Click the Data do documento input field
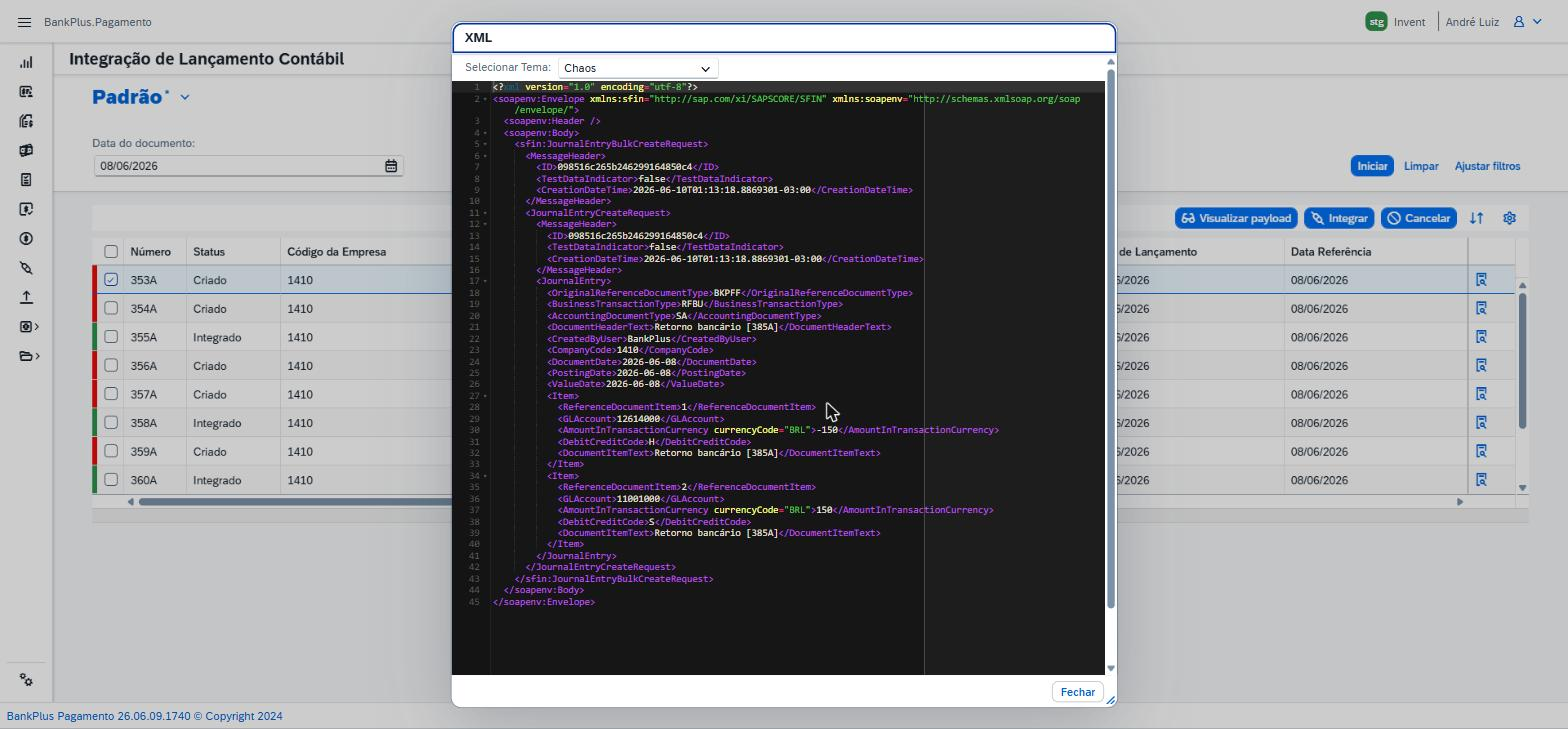 (238, 166)
